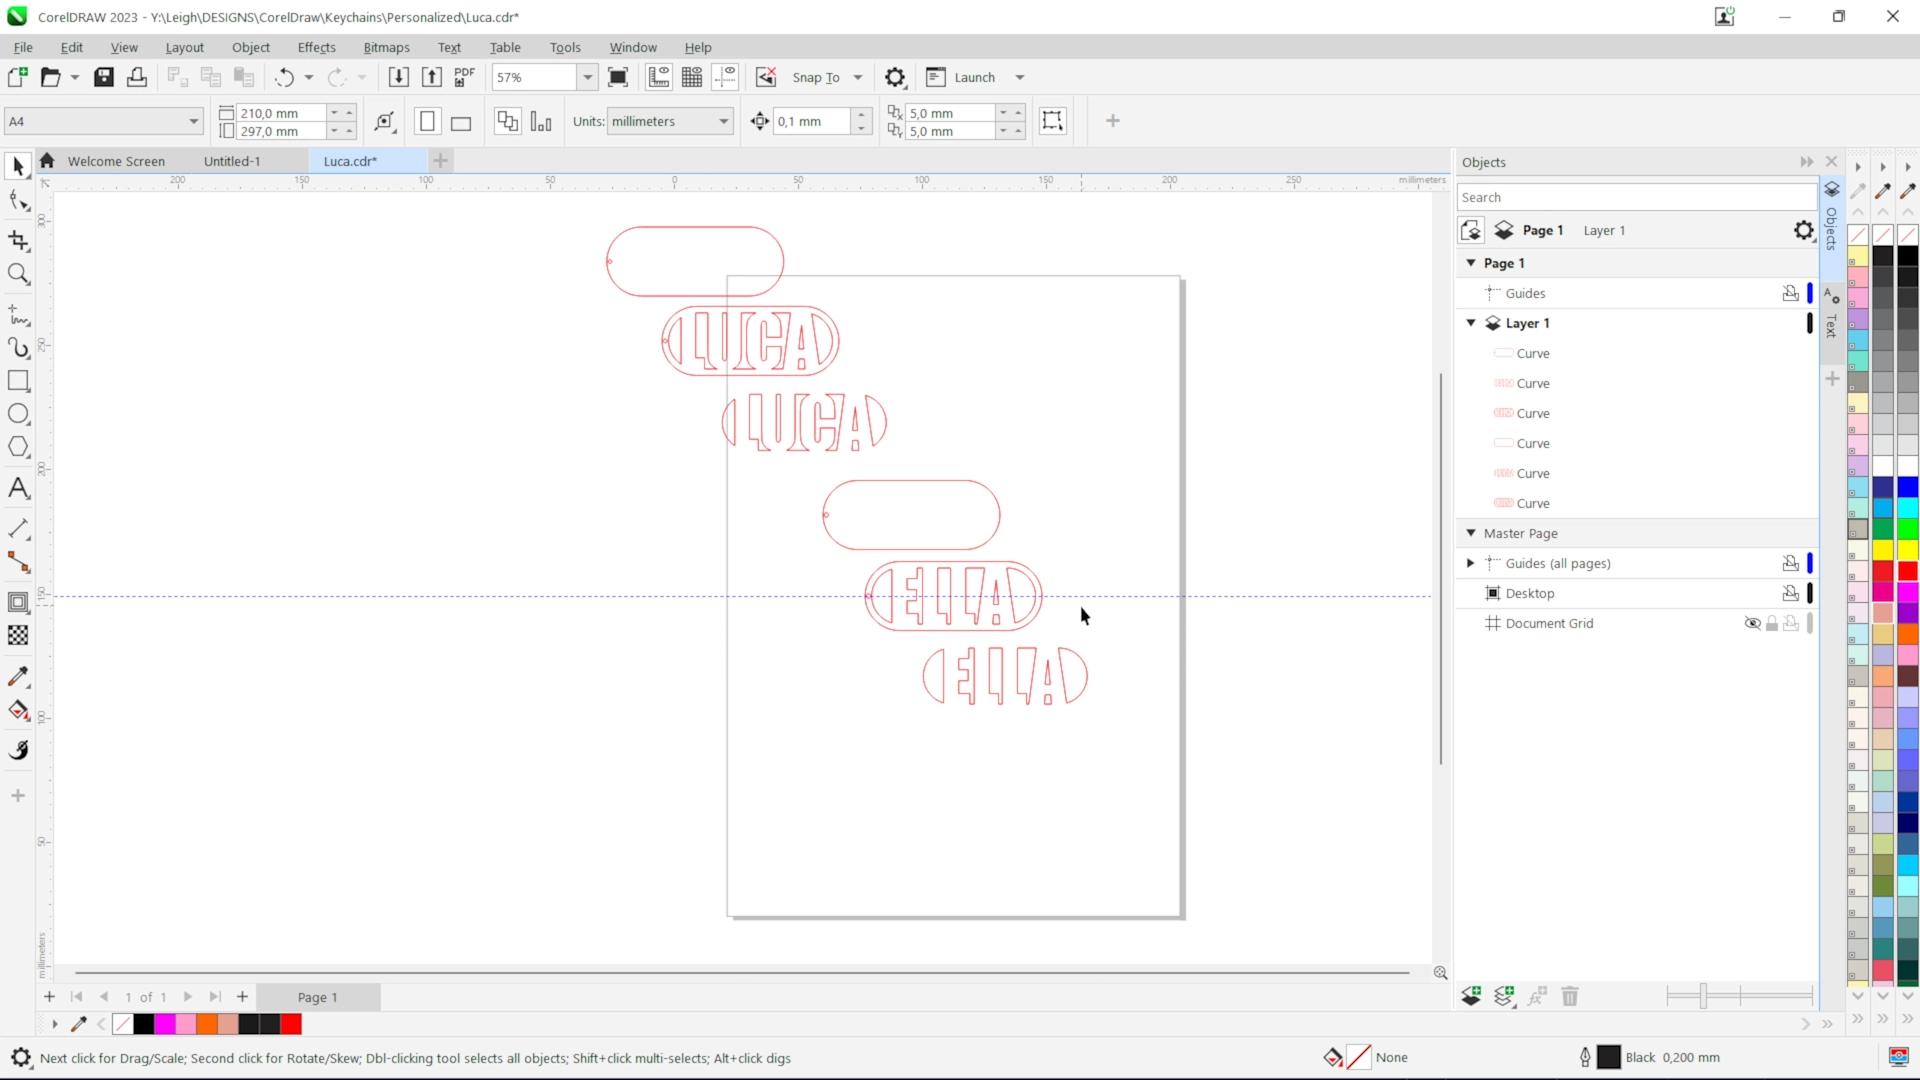Select the Artistic Media tool
This screenshot has width=1920, height=1080.
point(18,347)
